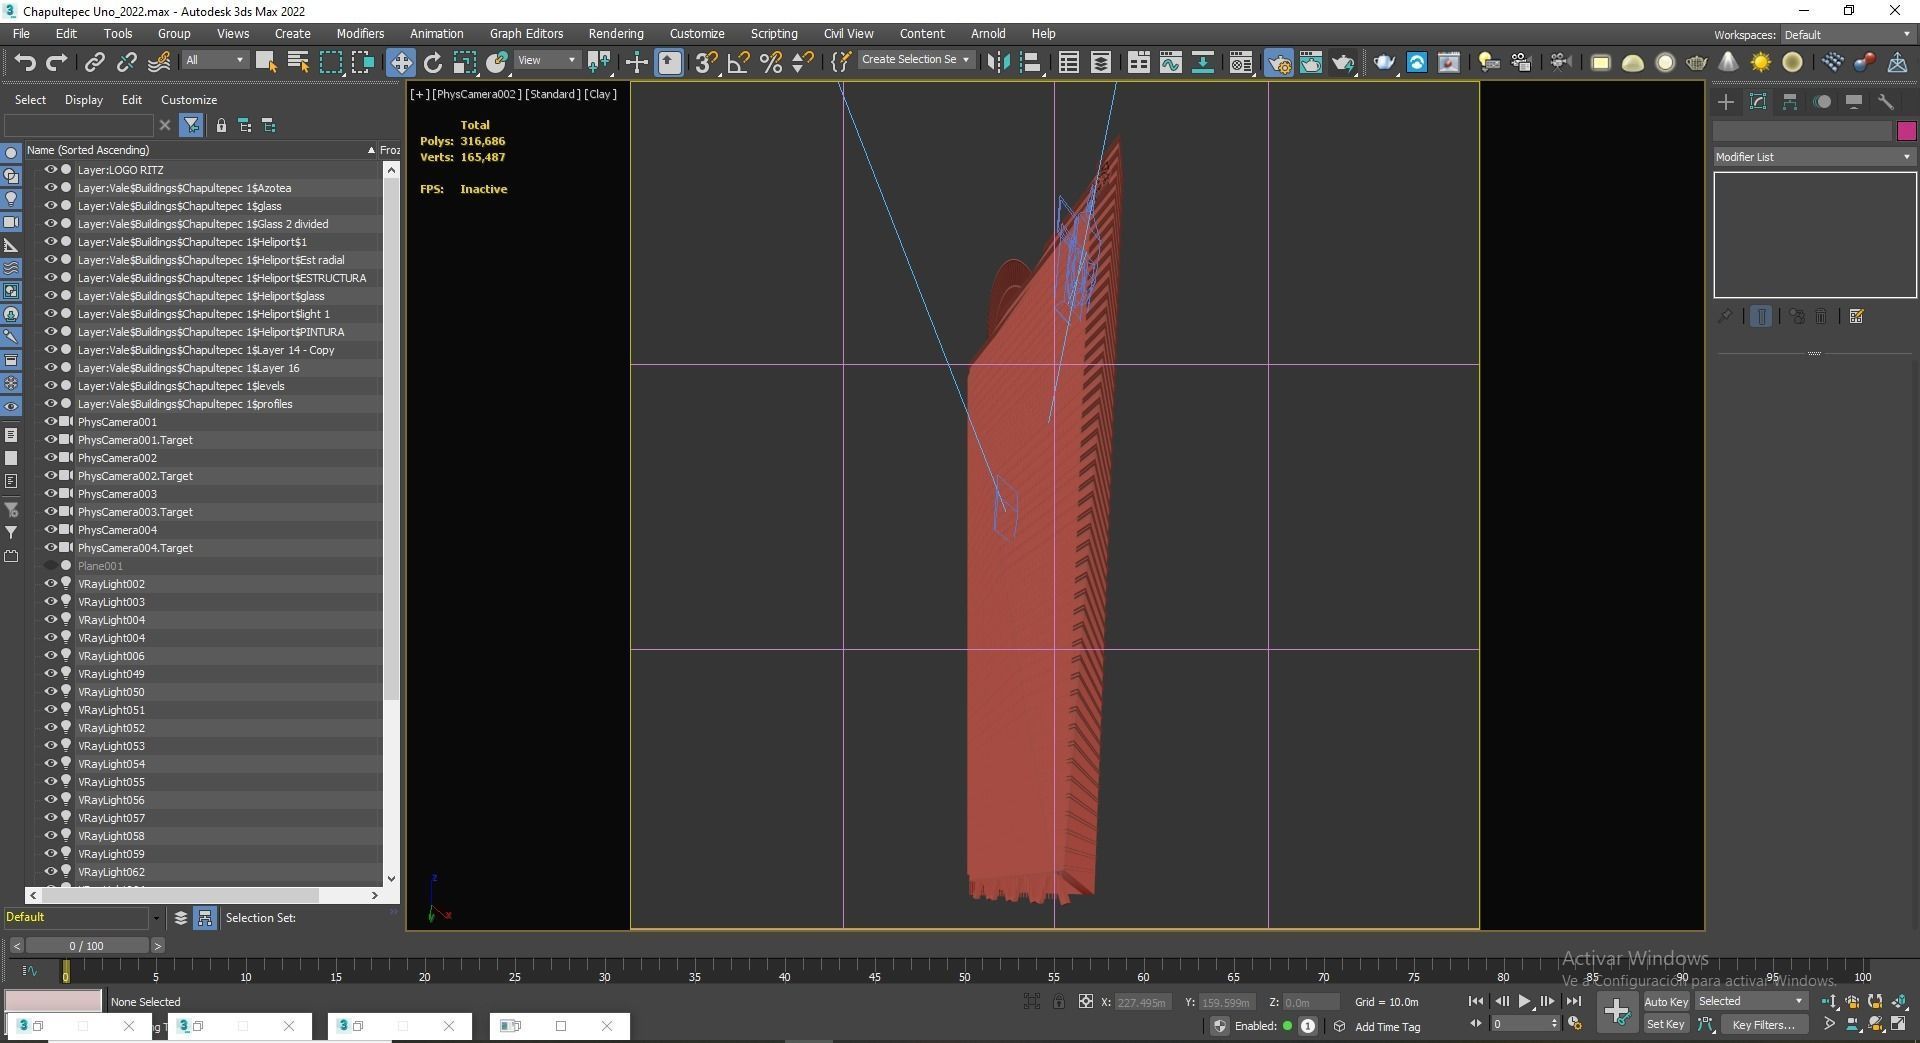Open the layer manager stack icon

[181, 918]
